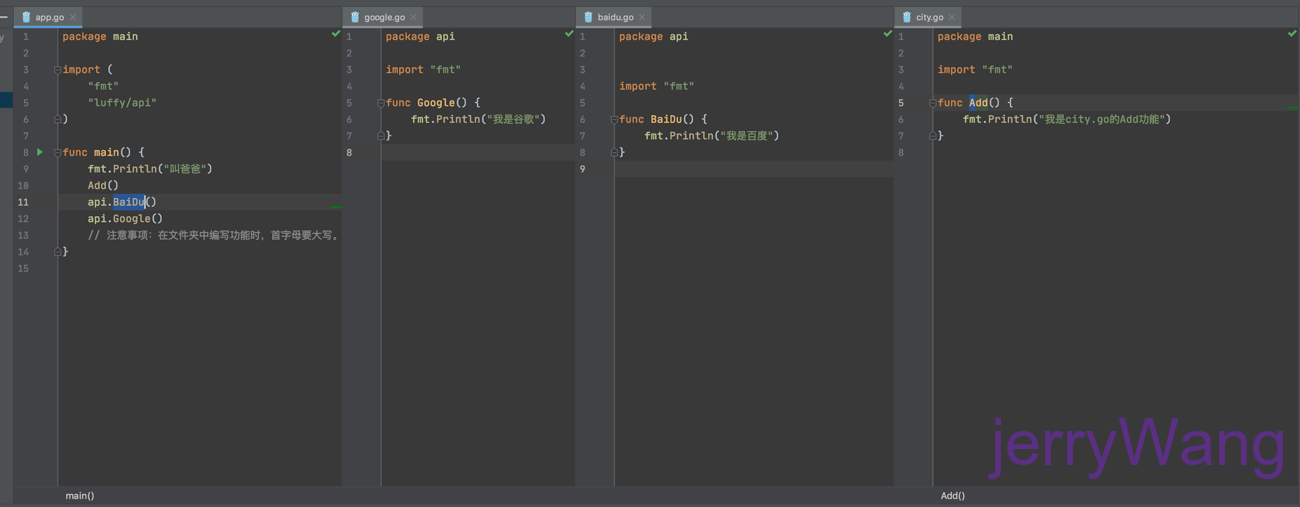Viewport: 1300px width, 507px height.
Task: Click the green run arrow beside func main
Action: point(40,152)
